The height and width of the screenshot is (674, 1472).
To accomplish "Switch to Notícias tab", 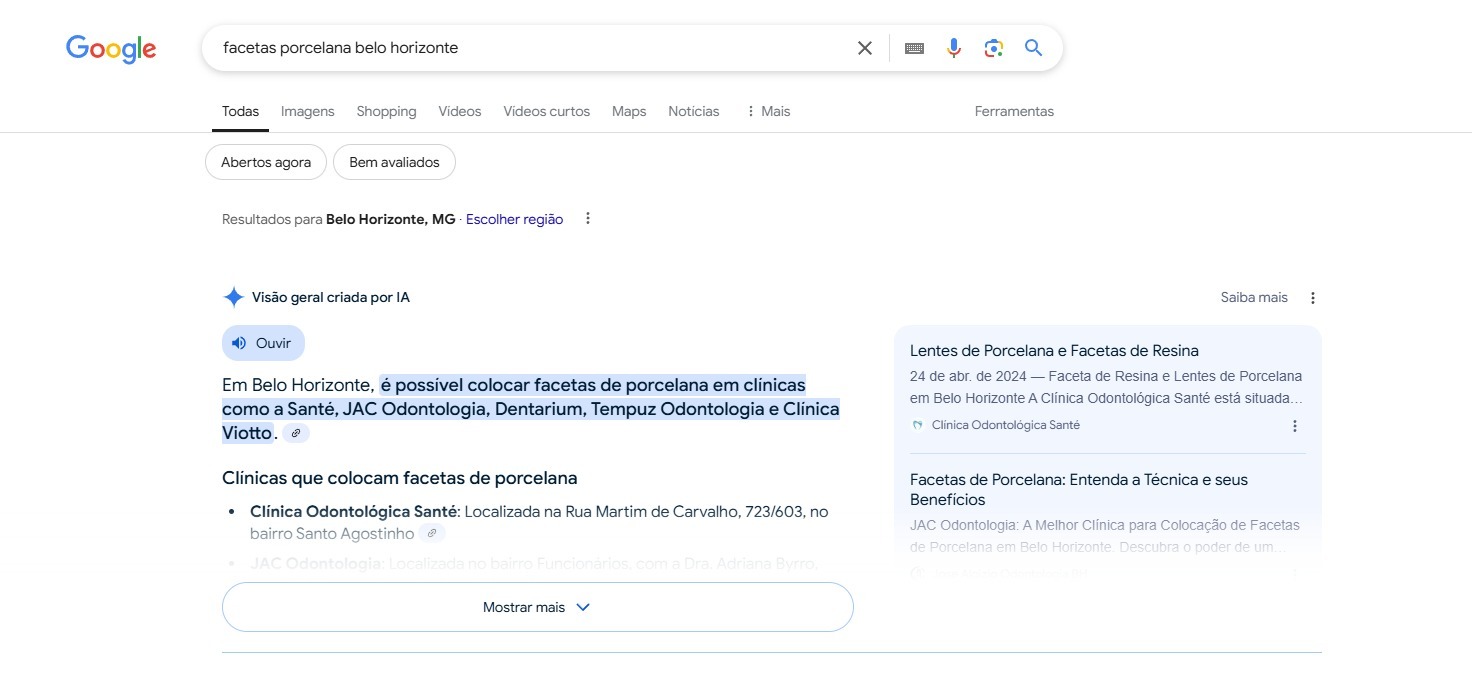I will pos(694,111).
